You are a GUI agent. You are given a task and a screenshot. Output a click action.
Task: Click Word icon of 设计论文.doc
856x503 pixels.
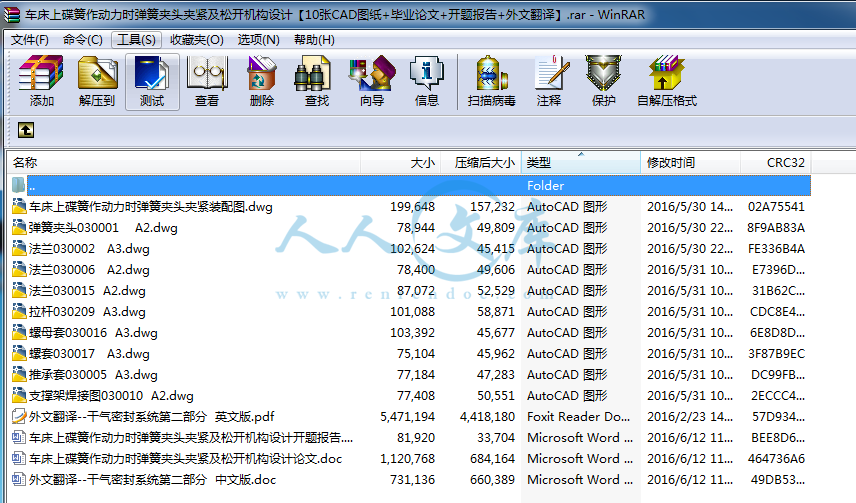[x=19, y=458]
